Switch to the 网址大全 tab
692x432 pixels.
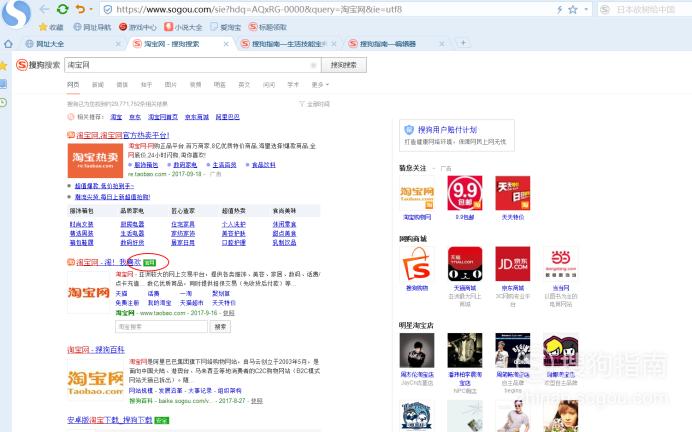pyautogui.click(x=71, y=44)
